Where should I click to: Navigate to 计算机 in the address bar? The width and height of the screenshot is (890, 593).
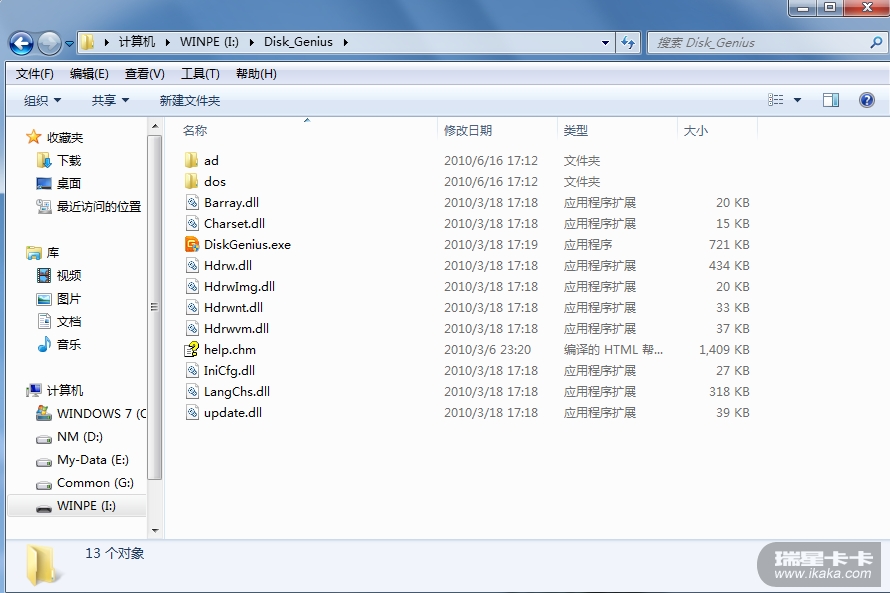pyautogui.click(x=136, y=42)
